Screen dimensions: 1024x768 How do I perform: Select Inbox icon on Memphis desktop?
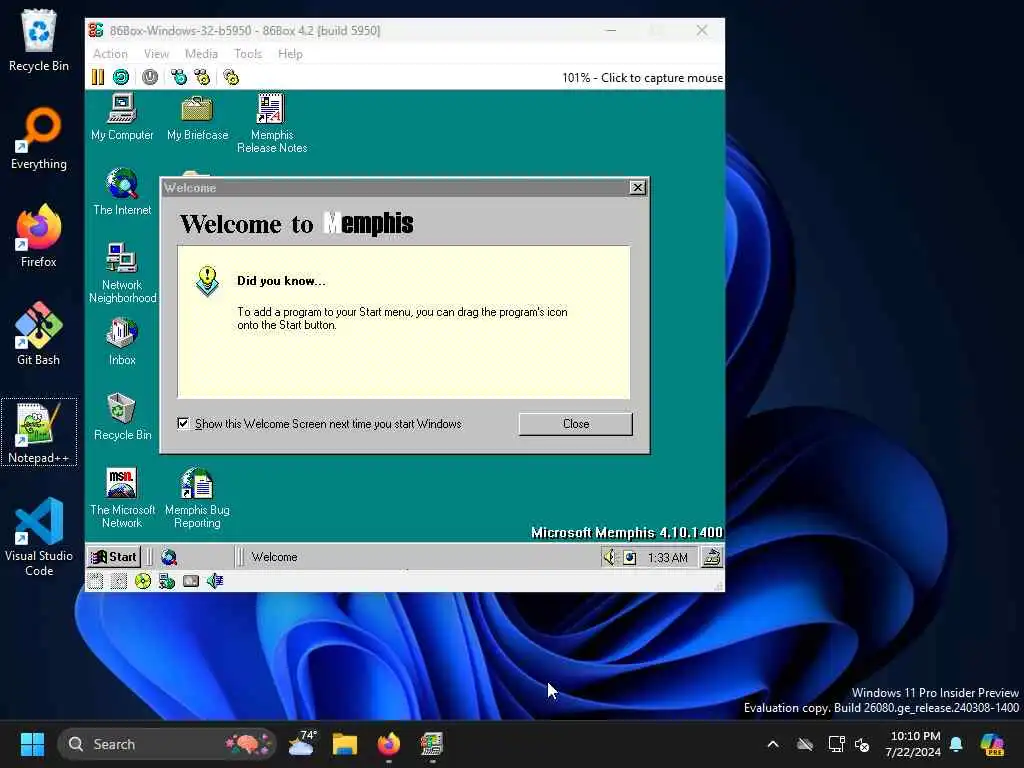click(x=122, y=342)
